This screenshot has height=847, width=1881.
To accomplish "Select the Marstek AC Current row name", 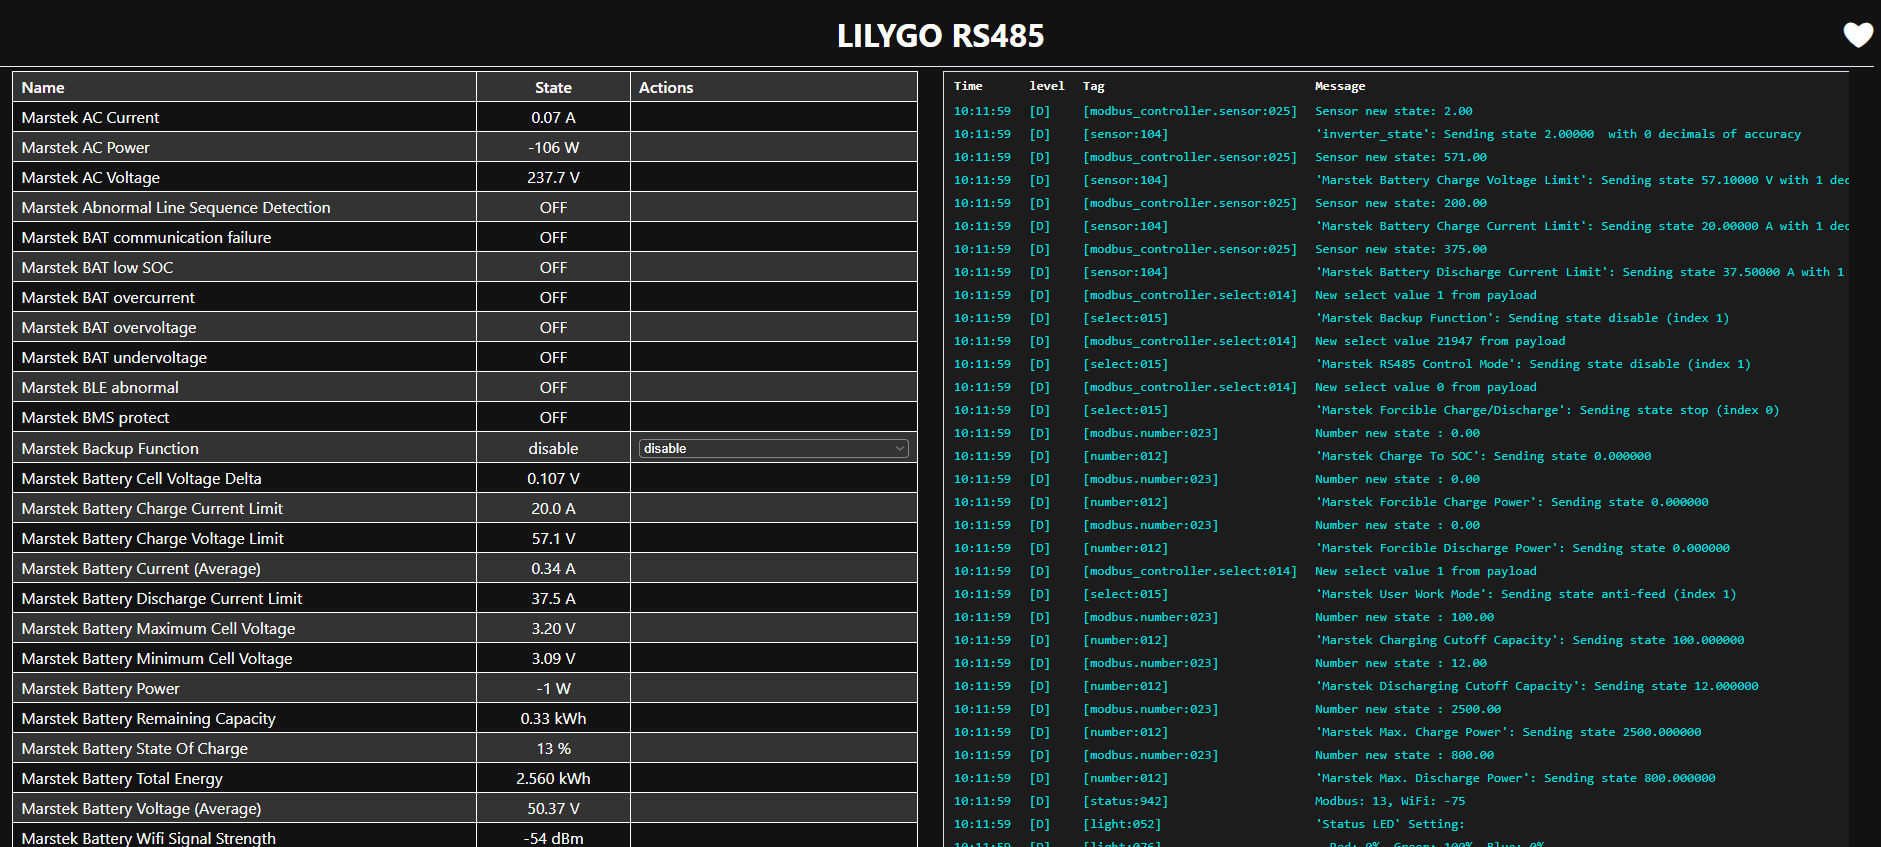I will click(x=90, y=117).
